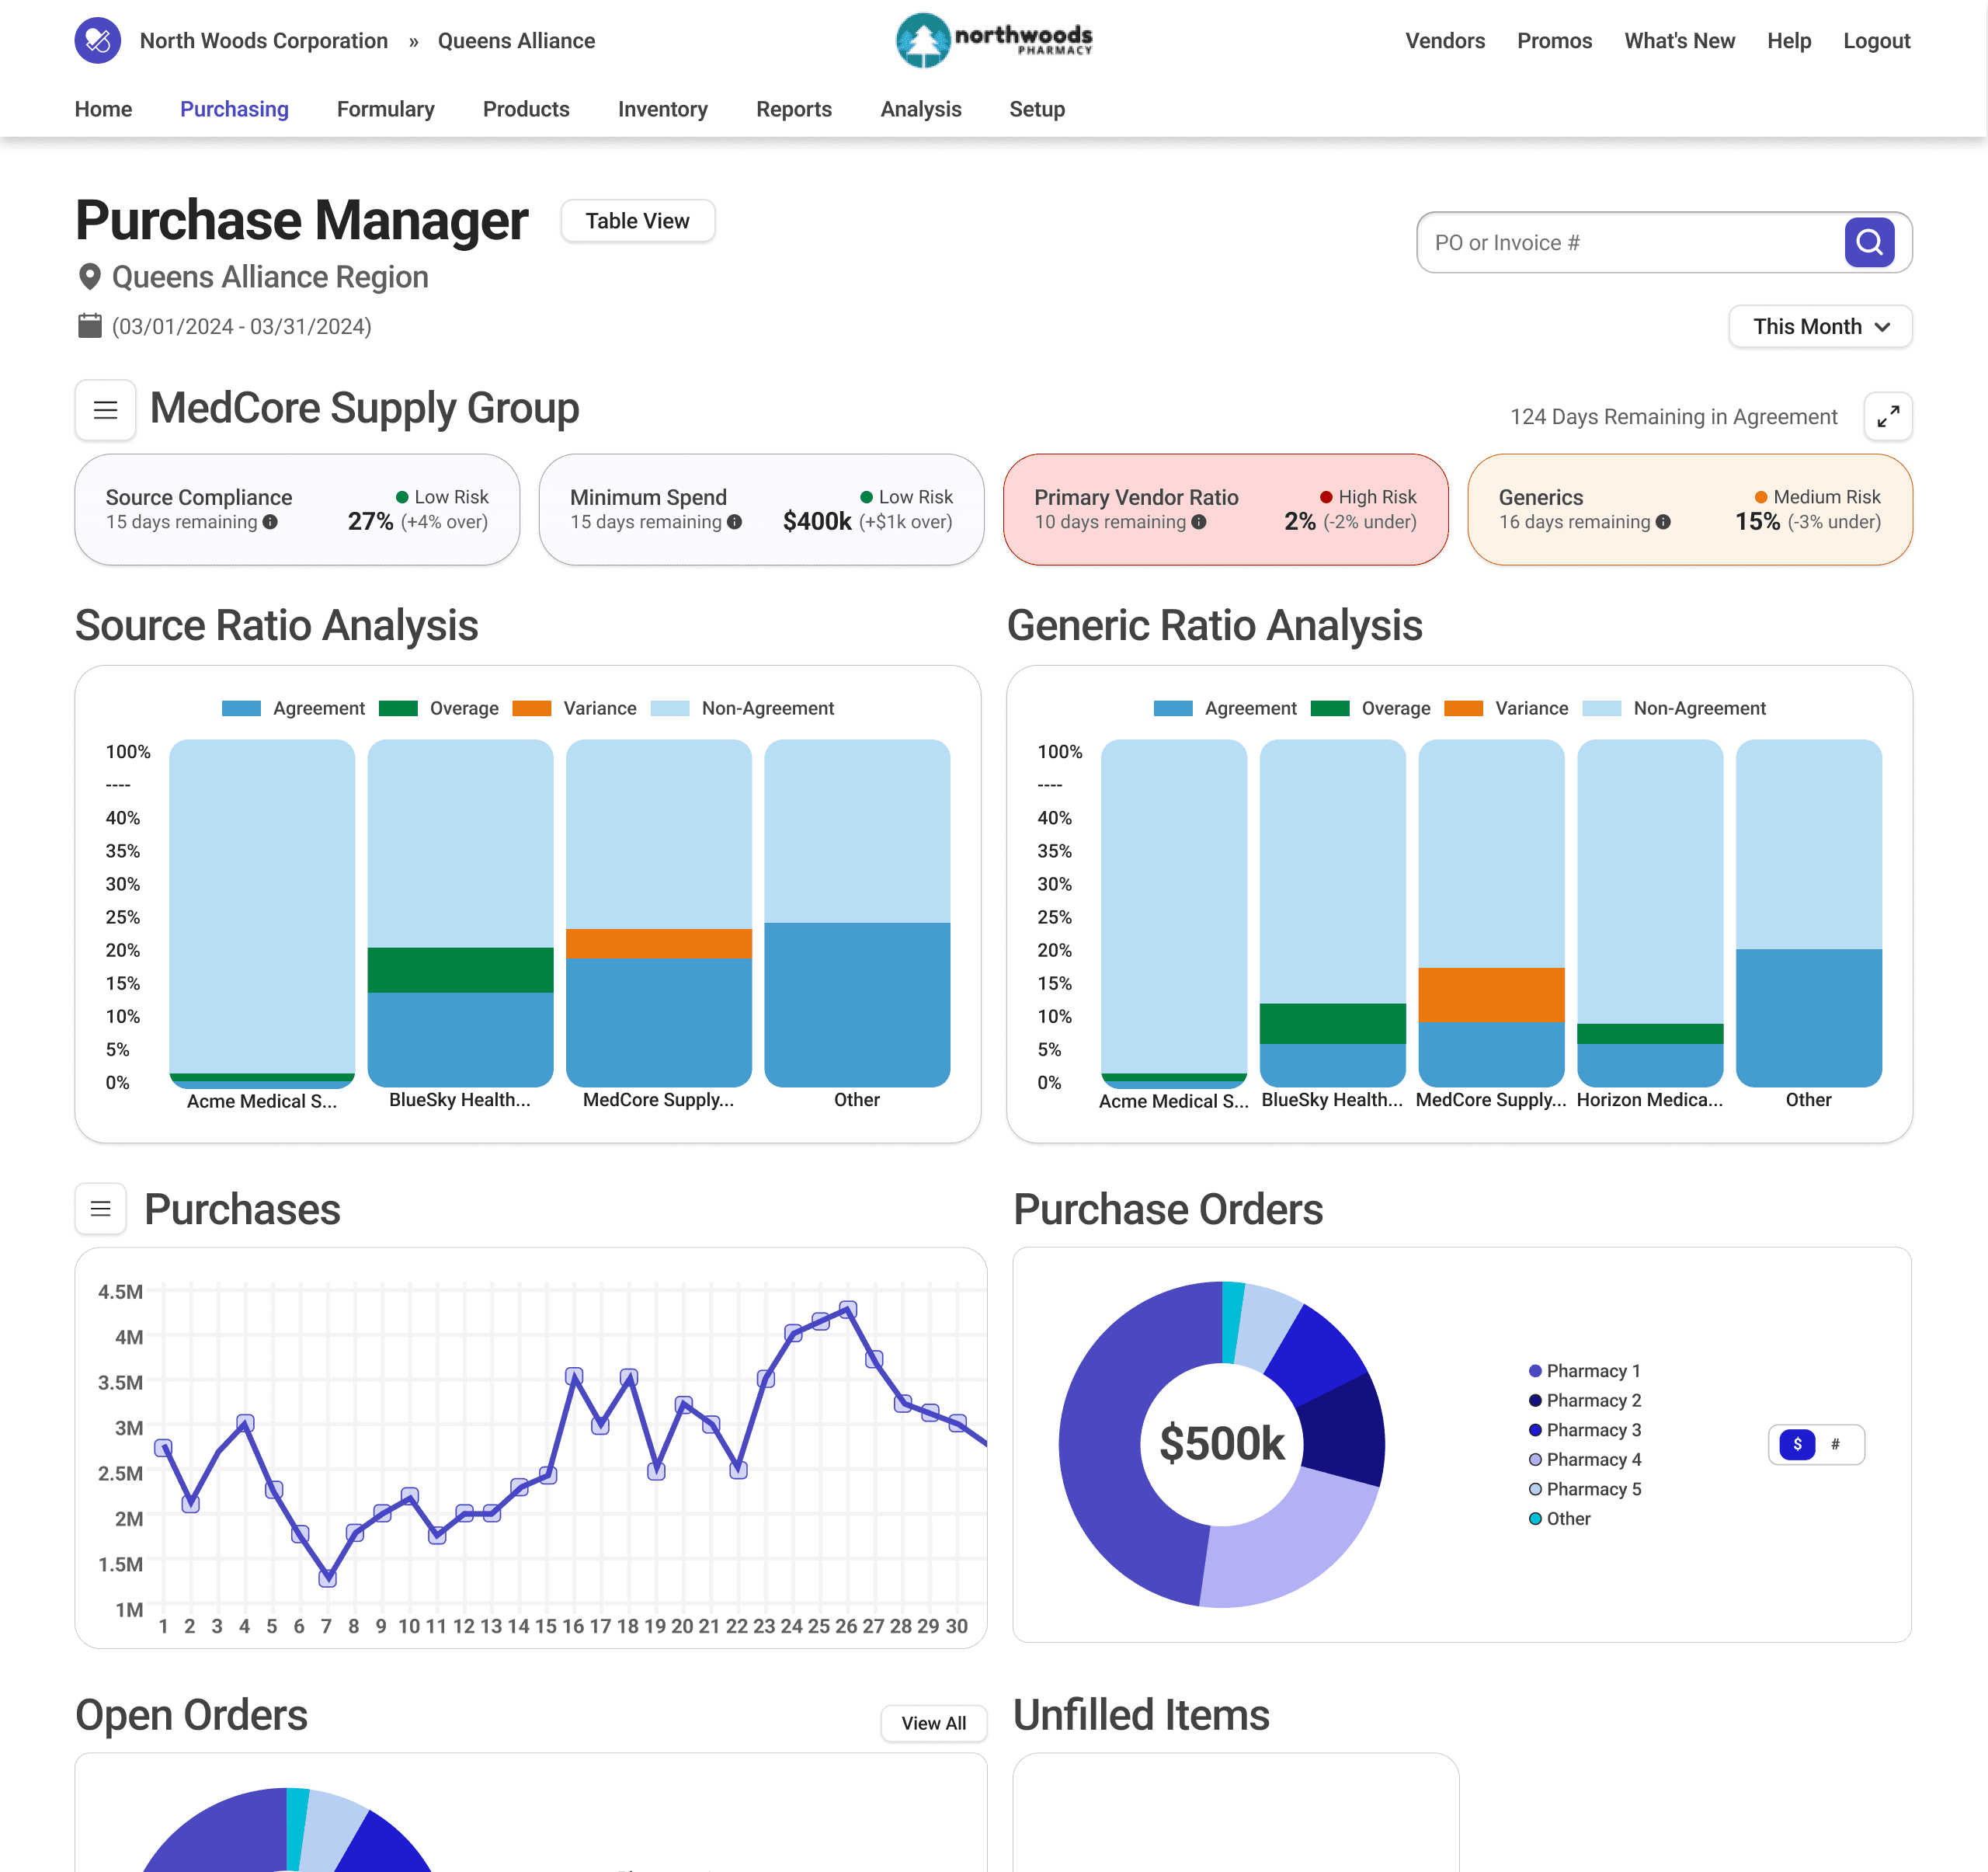Open the Formulary tab
Screen dimensions: 1988x1872
pyautogui.click(x=385, y=109)
